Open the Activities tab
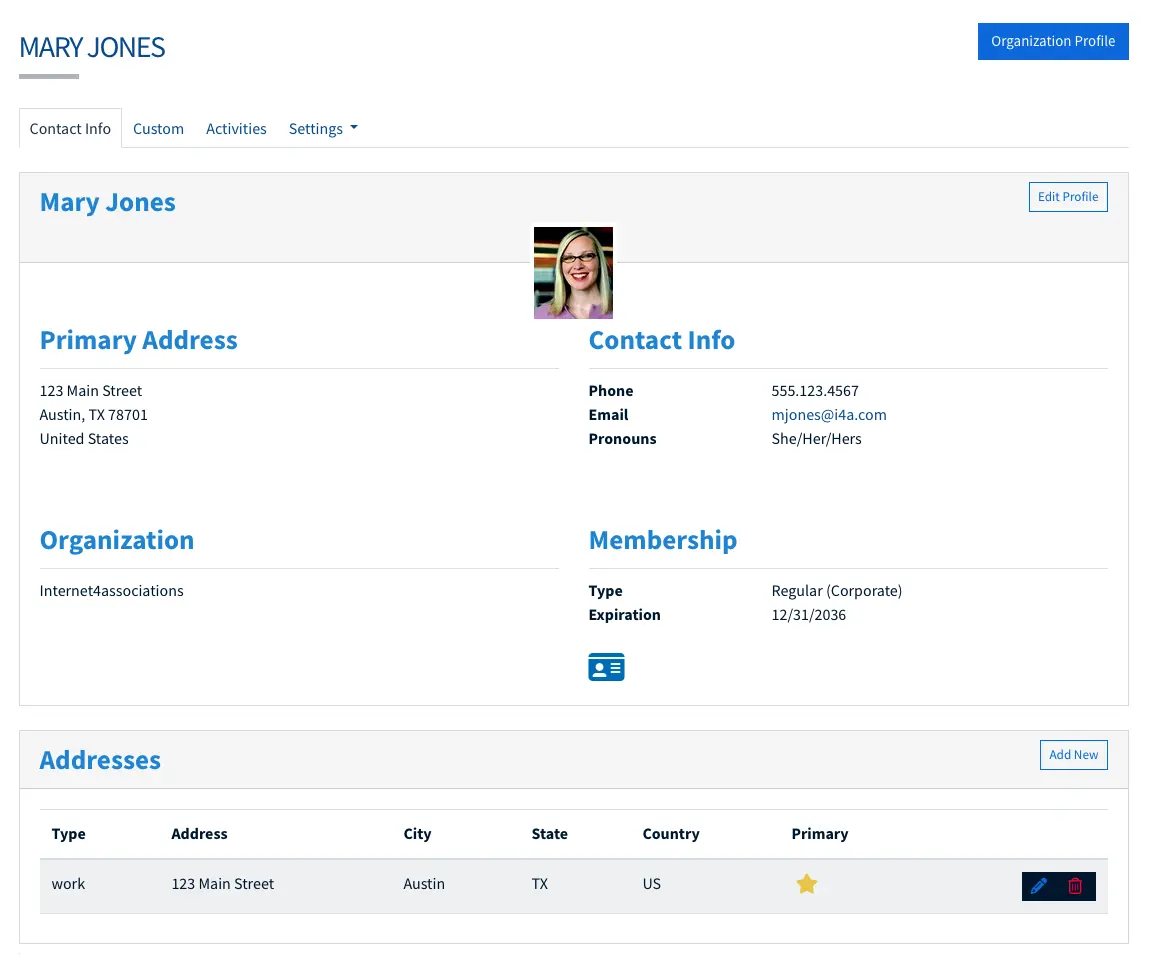Screen dimensions: 1150x967 point(236,128)
